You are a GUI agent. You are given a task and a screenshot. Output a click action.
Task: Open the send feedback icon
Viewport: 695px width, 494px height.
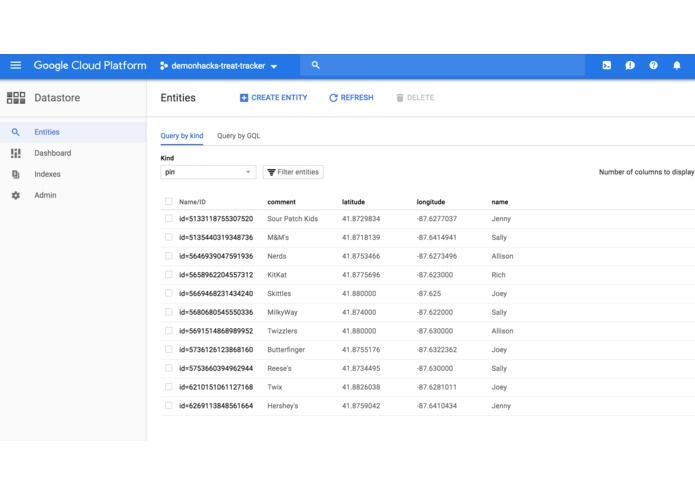[630, 66]
